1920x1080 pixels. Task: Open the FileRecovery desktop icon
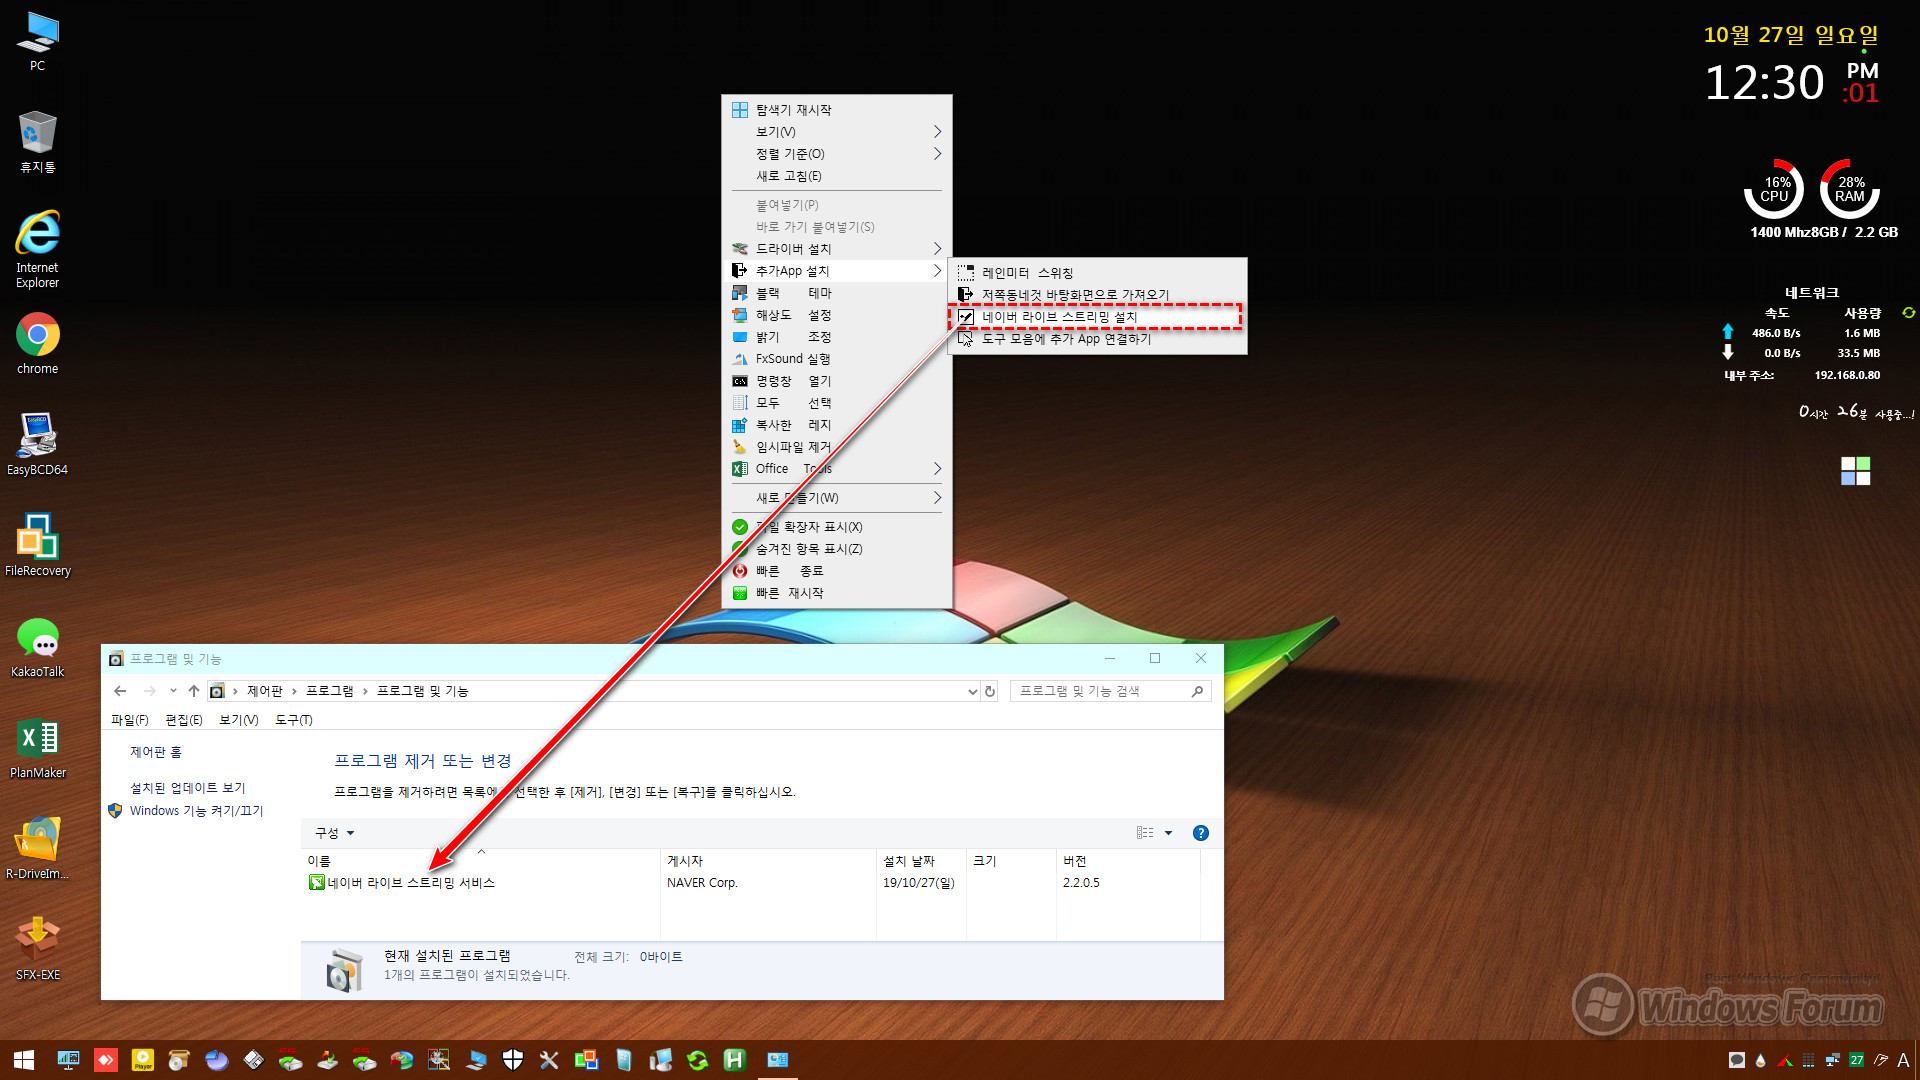click(x=37, y=545)
